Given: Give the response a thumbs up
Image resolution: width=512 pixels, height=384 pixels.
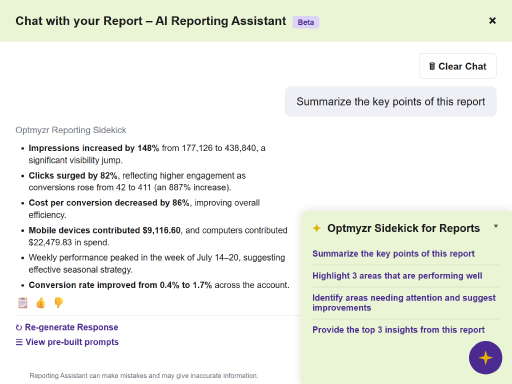Looking at the screenshot, I should pos(41,303).
